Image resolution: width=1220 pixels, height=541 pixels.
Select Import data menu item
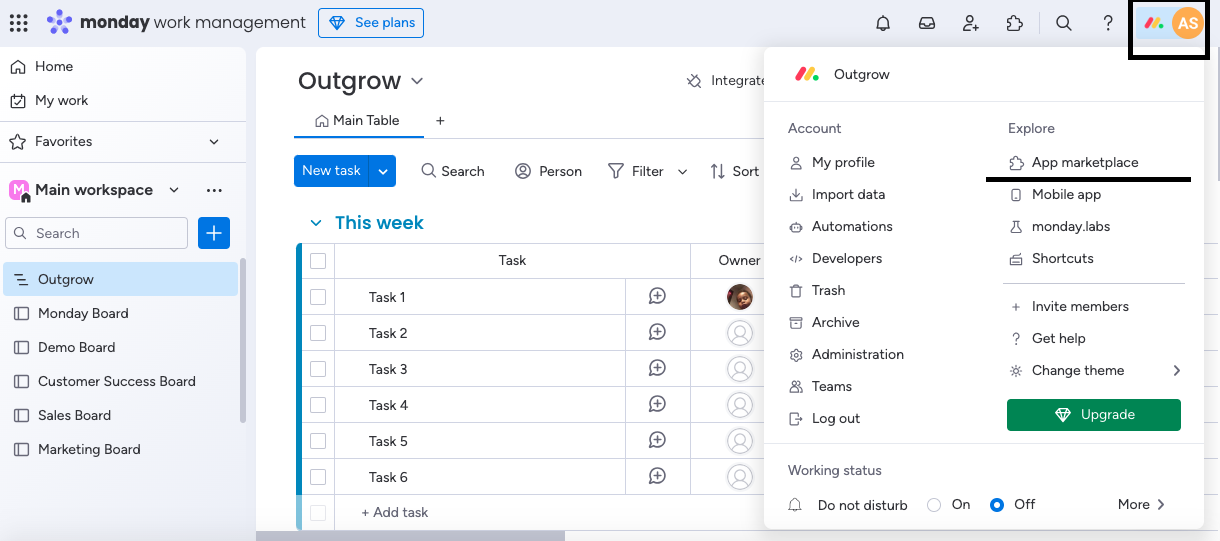pos(837,194)
